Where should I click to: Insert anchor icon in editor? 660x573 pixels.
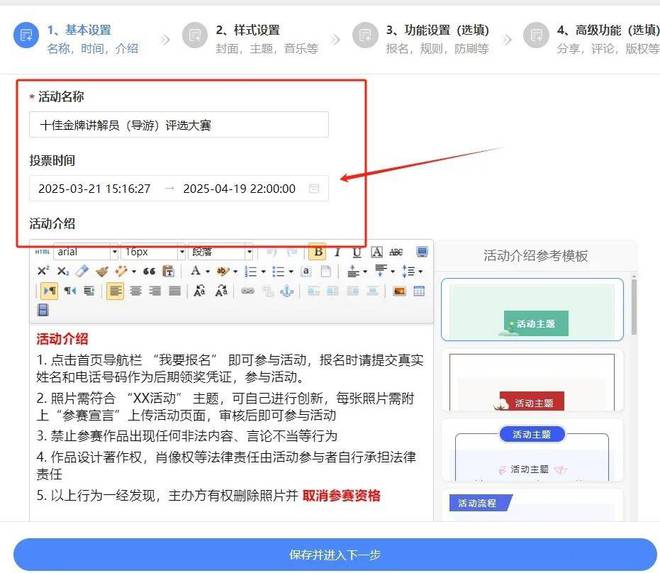[287, 290]
